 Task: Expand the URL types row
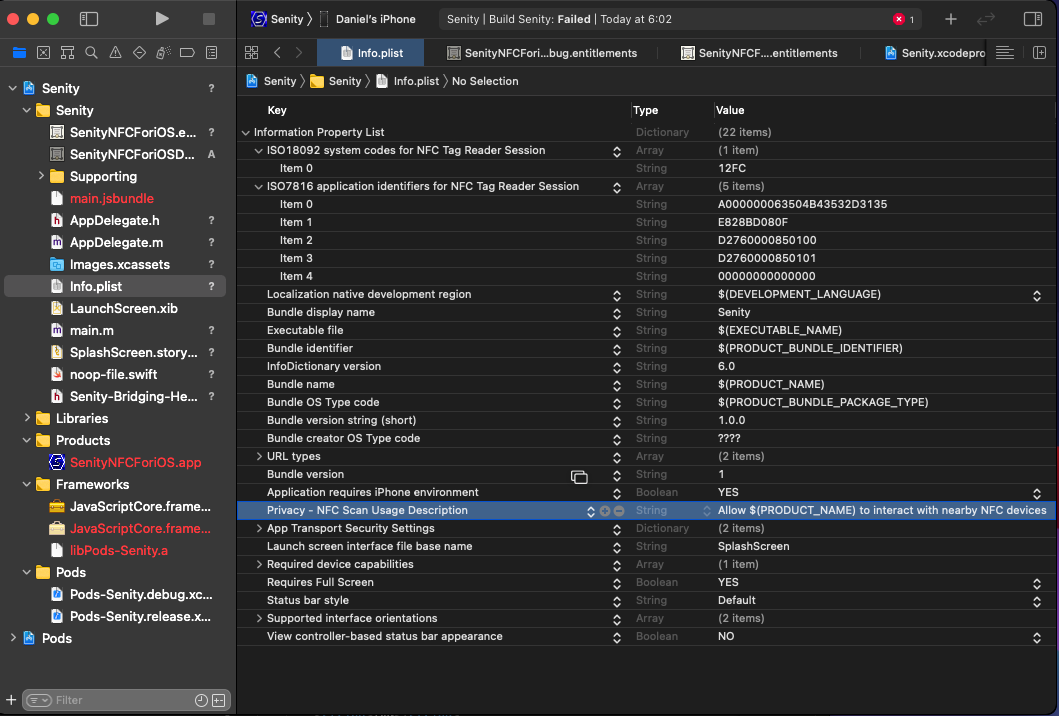260,457
